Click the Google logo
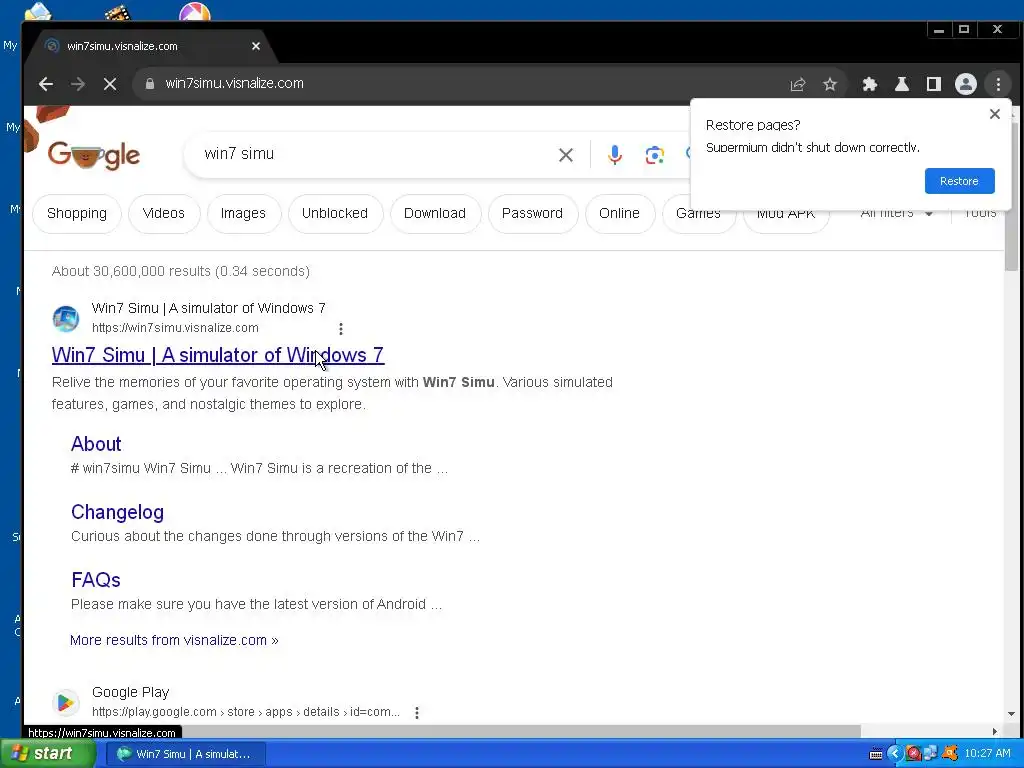This screenshot has height=768, width=1024. point(93,155)
